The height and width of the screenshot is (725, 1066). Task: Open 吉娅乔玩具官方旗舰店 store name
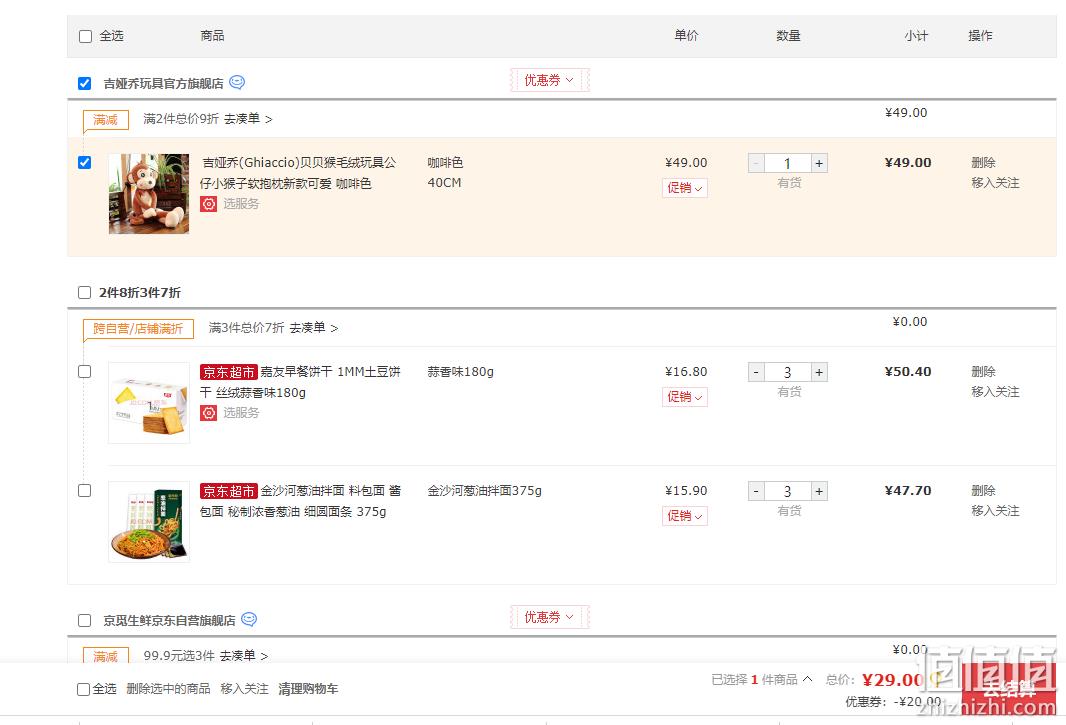(x=163, y=84)
